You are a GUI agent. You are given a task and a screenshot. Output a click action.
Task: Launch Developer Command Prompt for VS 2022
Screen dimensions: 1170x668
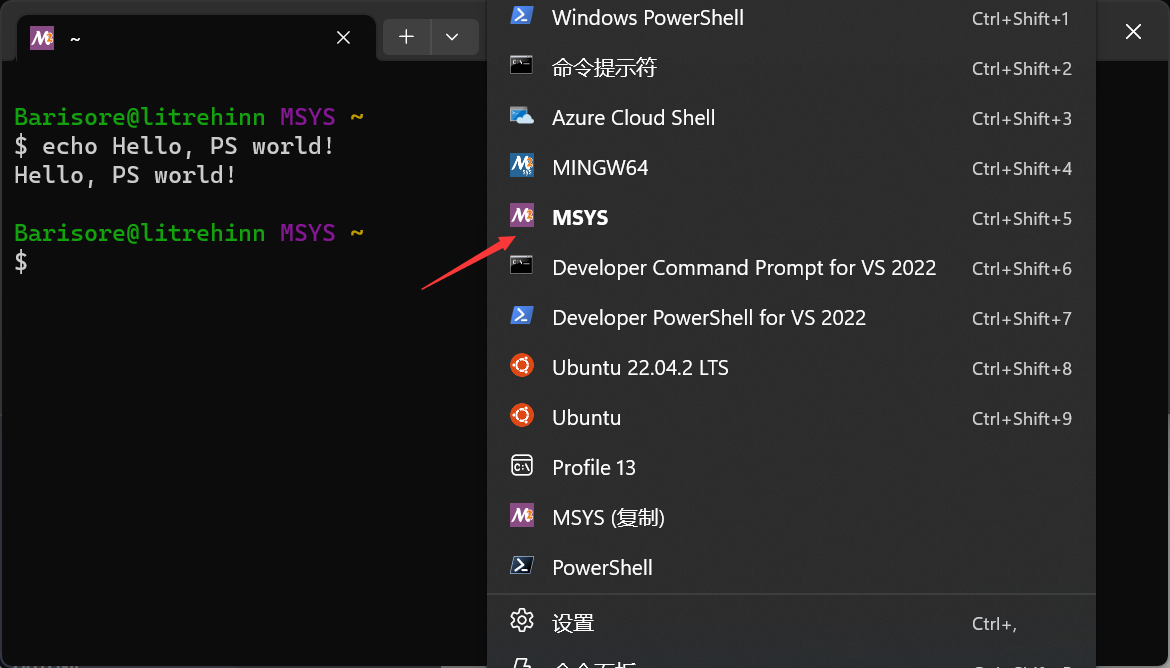(744, 267)
